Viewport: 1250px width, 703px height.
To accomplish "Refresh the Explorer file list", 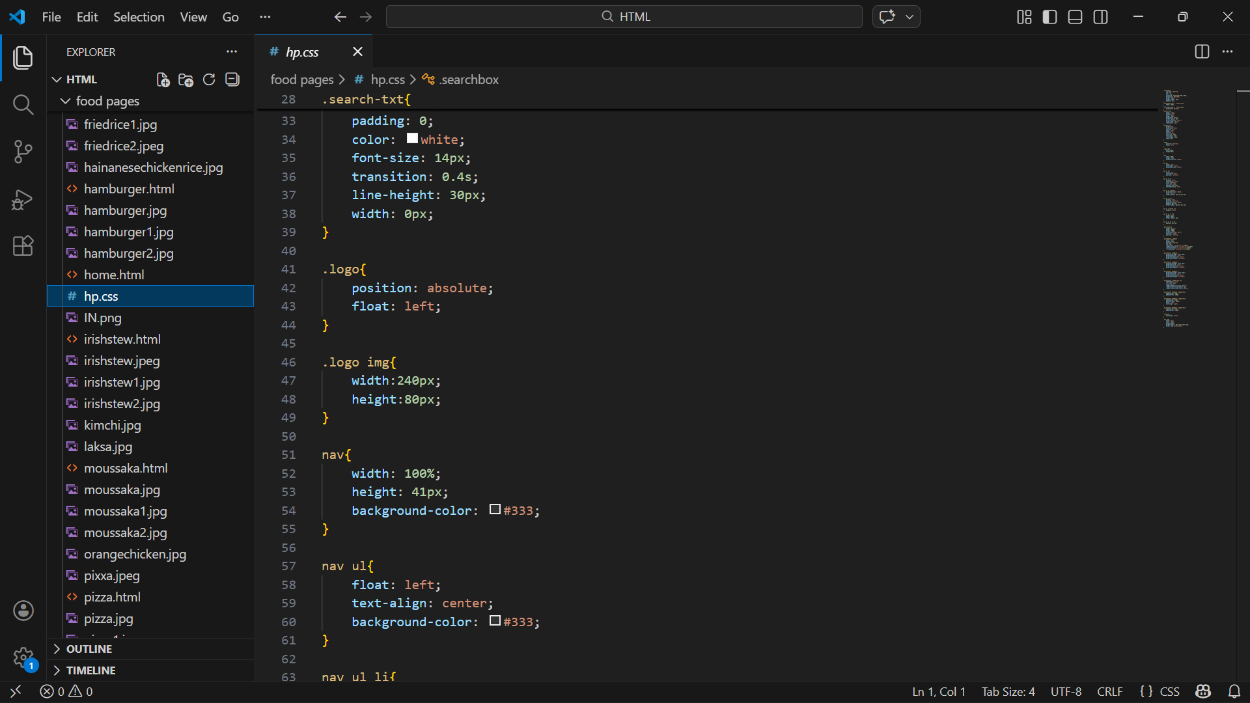I will coord(209,80).
